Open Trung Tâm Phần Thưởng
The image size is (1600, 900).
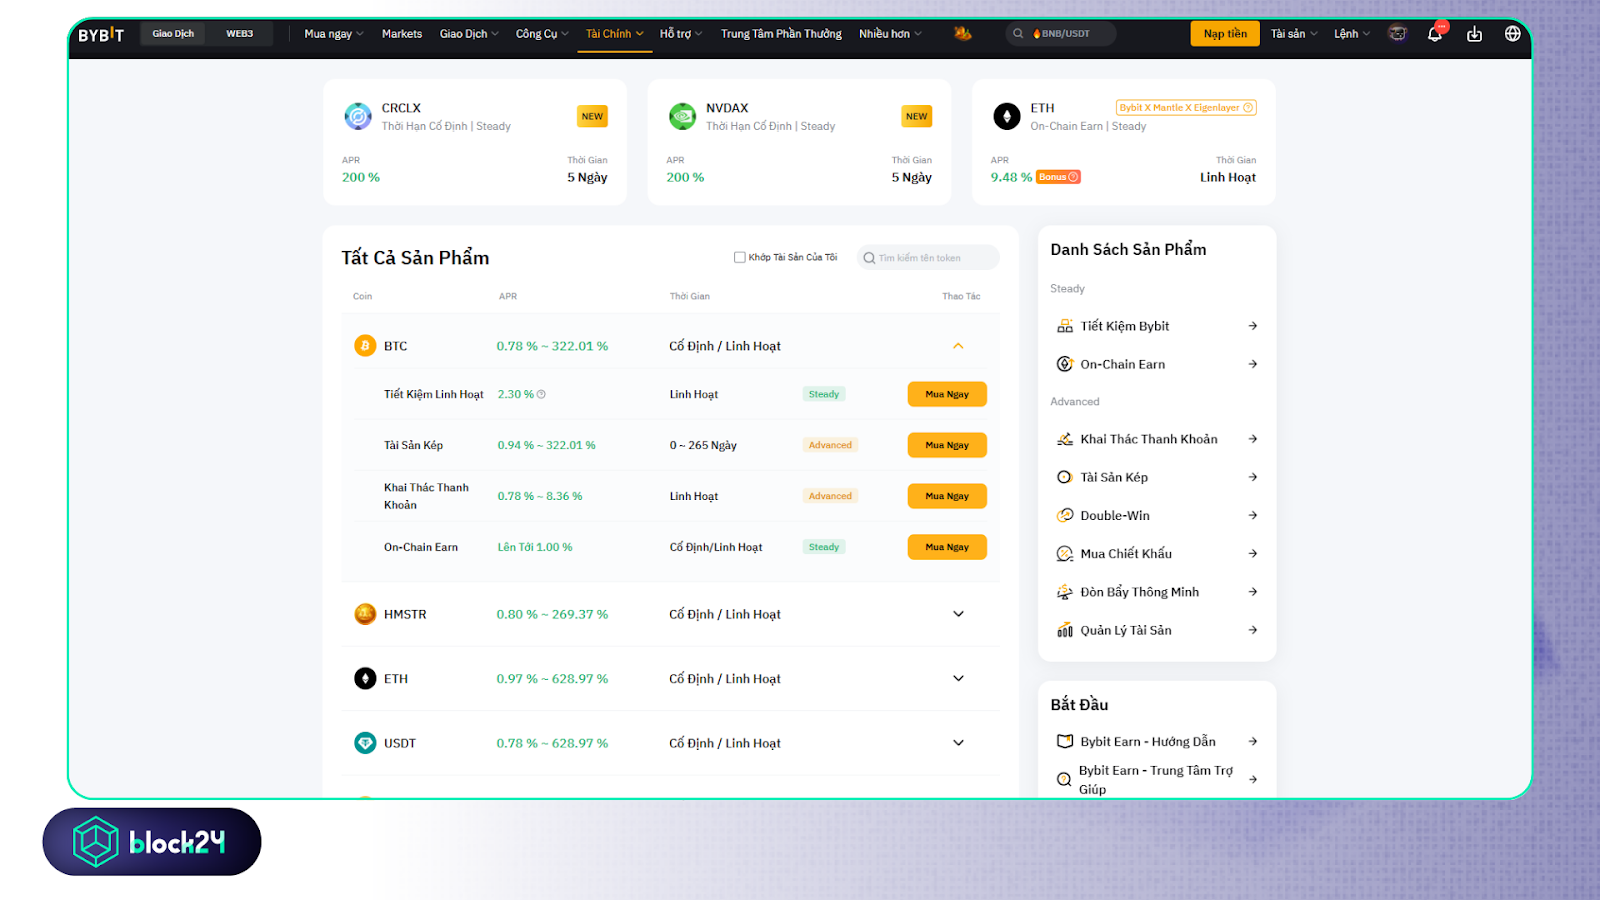pyautogui.click(x=781, y=34)
